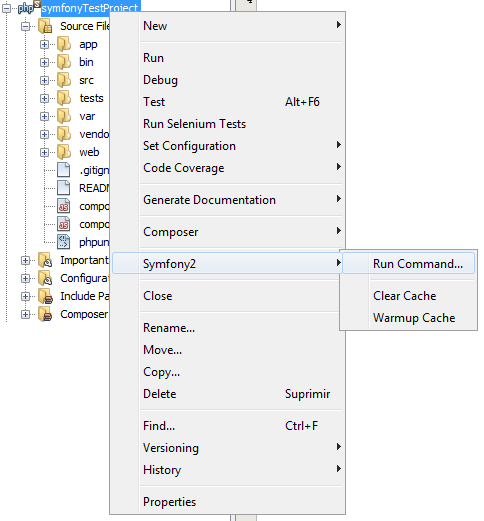Open the Versioning submenu
This screenshot has height=521, width=484.
[227, 448]
